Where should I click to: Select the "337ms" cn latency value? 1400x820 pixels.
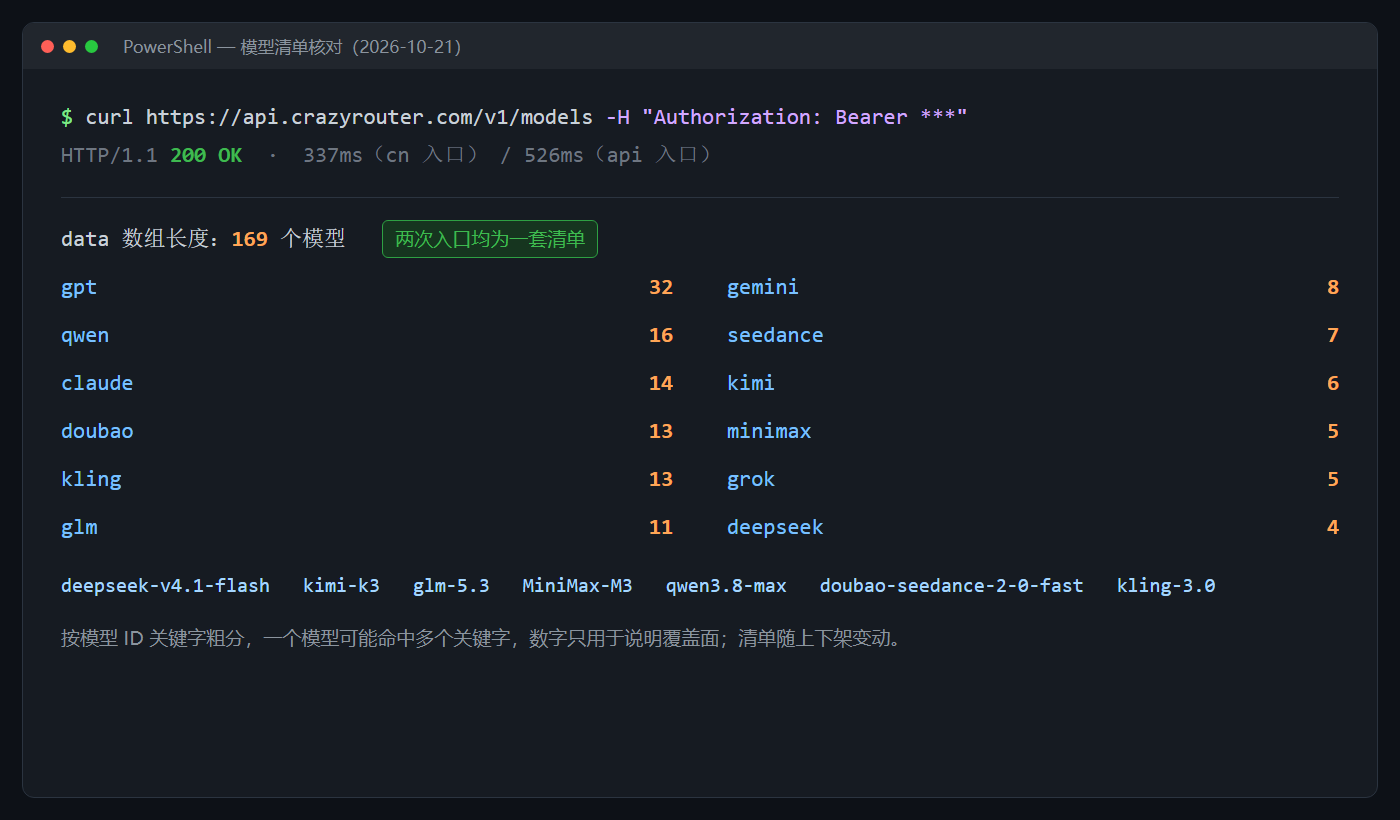[333, 155]
